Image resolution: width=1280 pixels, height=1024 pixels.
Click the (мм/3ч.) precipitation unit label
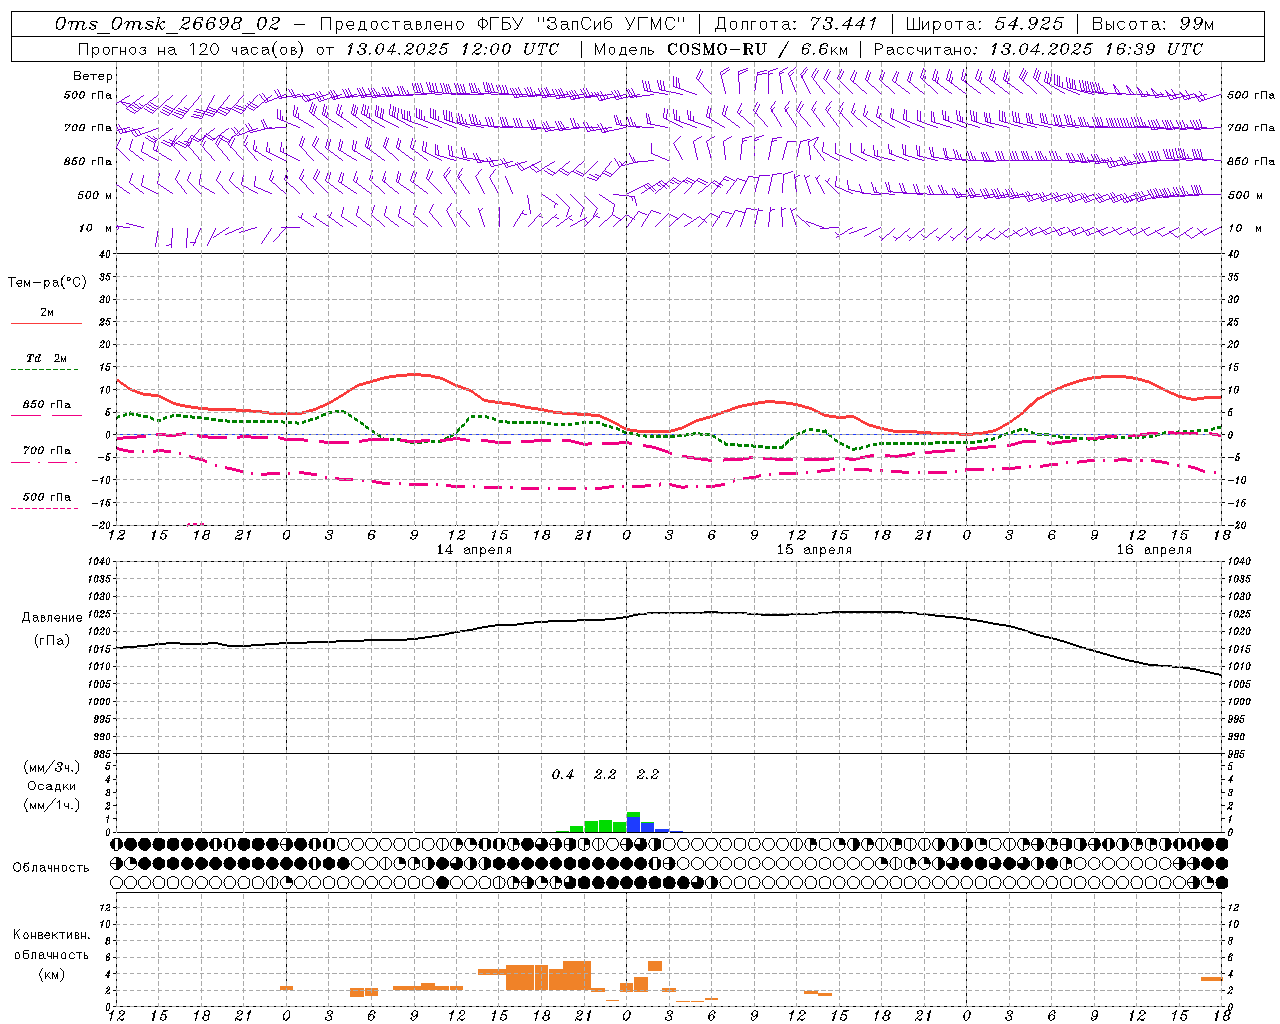tap(52, 767)
